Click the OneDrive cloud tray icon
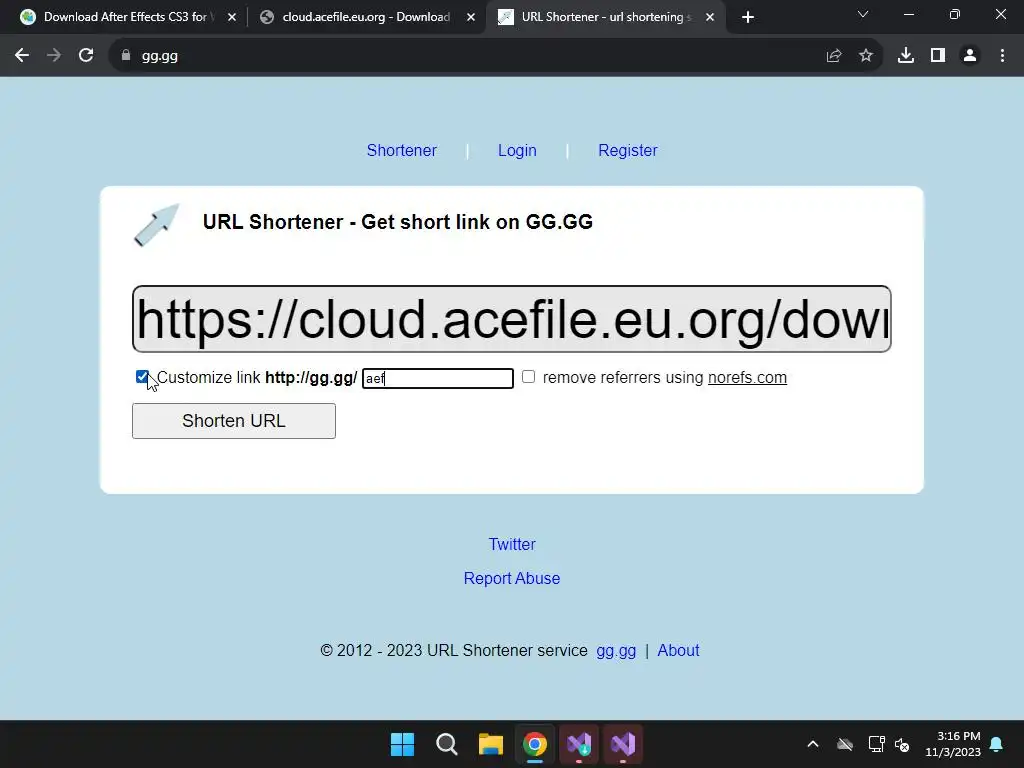This screenshot has width=1024, height=768. click(845, 744)
